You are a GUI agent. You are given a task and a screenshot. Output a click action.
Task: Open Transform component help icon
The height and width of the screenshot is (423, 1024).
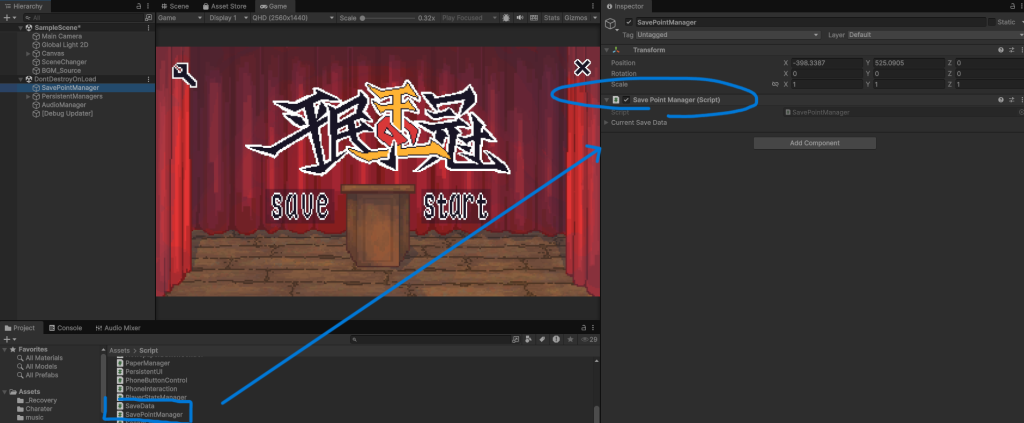(1000, 50)
